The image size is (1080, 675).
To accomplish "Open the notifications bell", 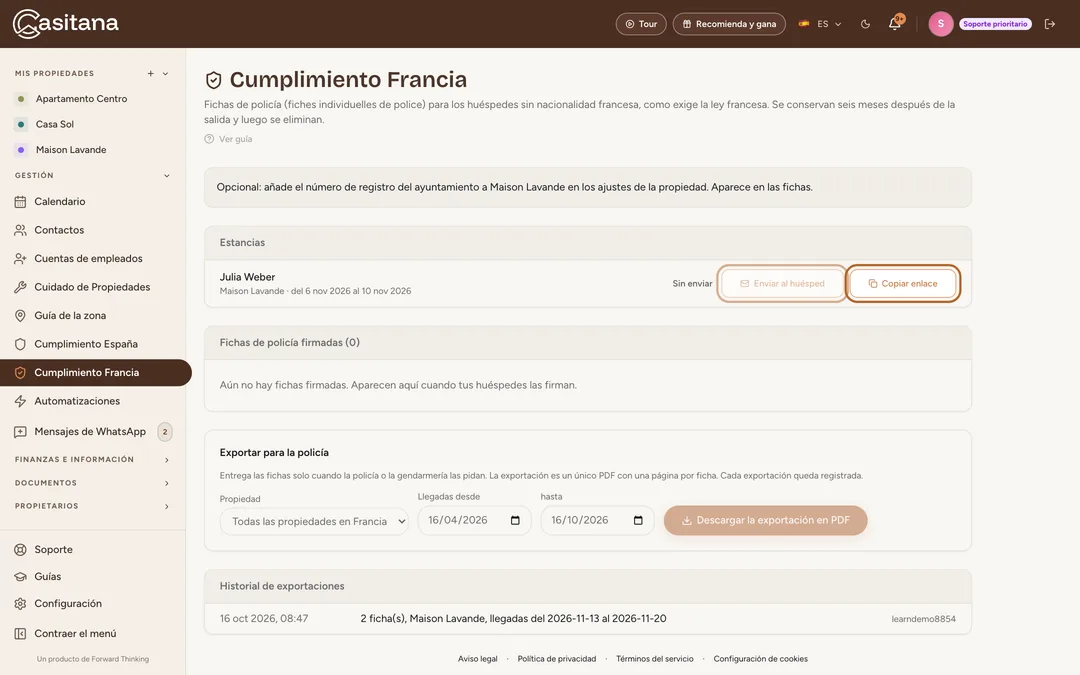I will (x=895, y=23).
